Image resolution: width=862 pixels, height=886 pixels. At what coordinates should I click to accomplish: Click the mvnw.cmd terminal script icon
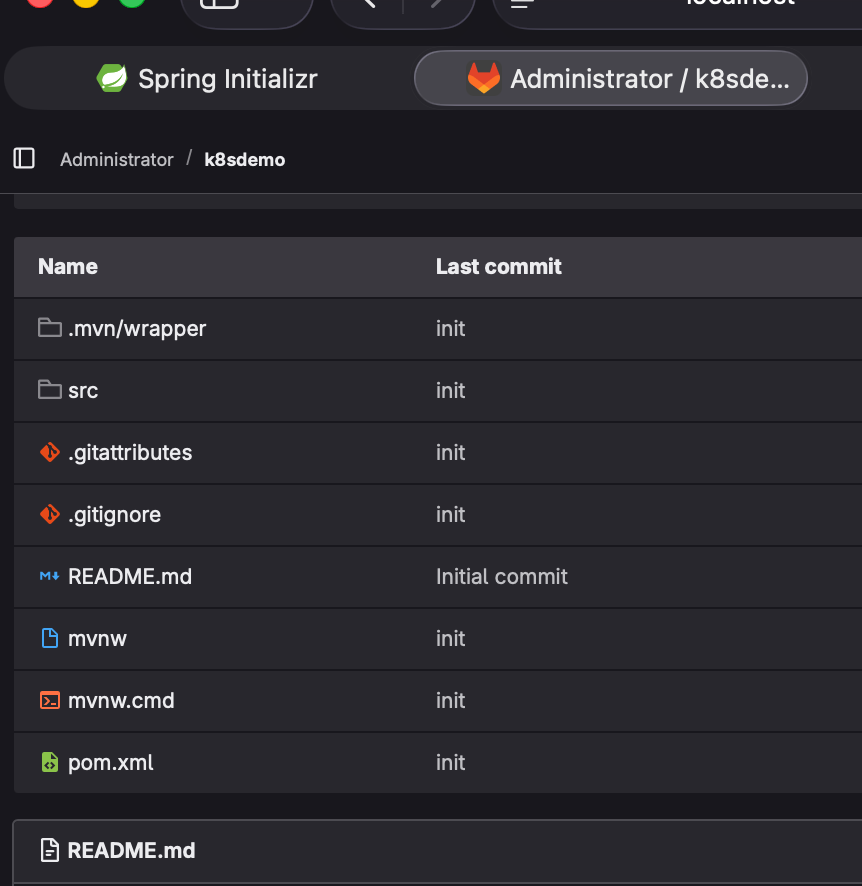tap(50, 700)
